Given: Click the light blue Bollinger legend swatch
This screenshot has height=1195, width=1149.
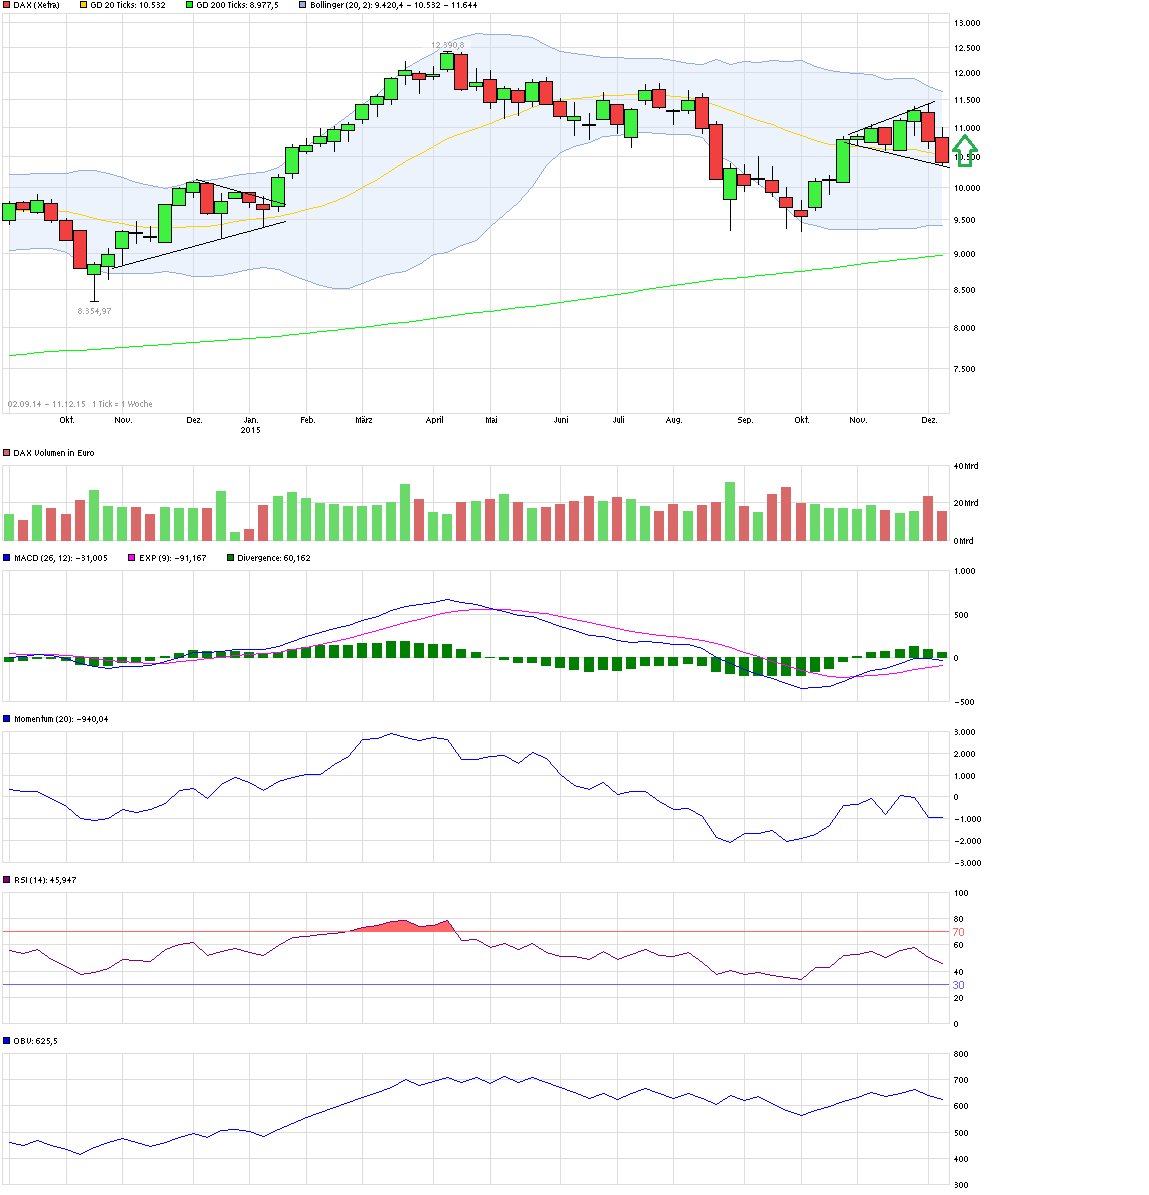Looking at the screenshot, I should tap(302, 5).
